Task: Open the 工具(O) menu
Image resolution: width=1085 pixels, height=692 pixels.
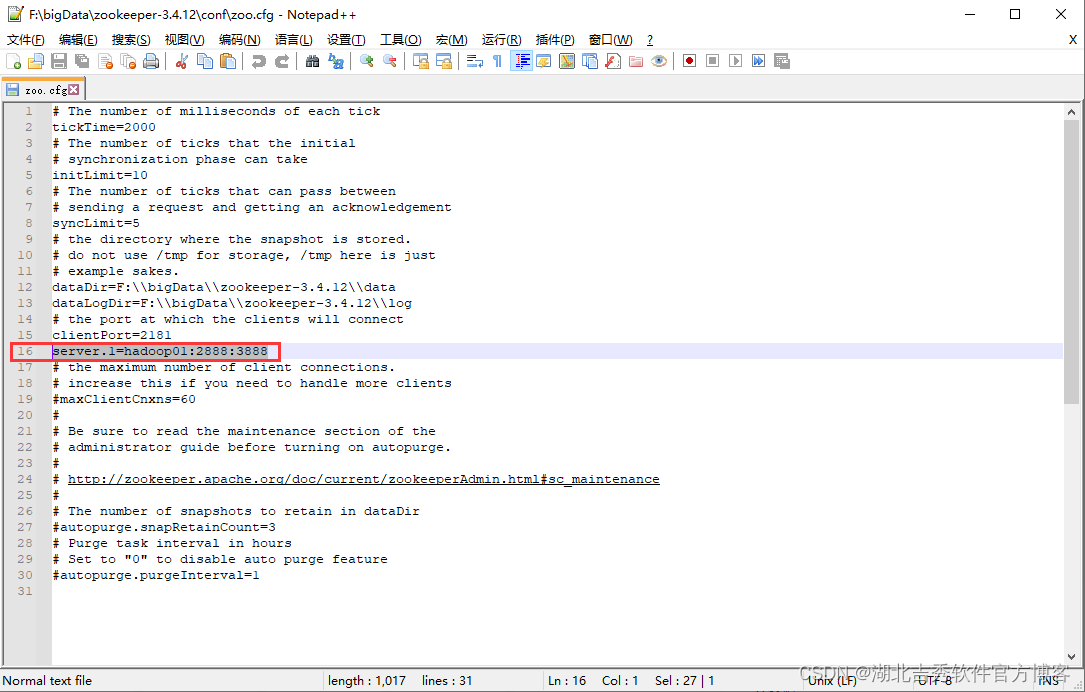Action: click(x=401, y=39)
